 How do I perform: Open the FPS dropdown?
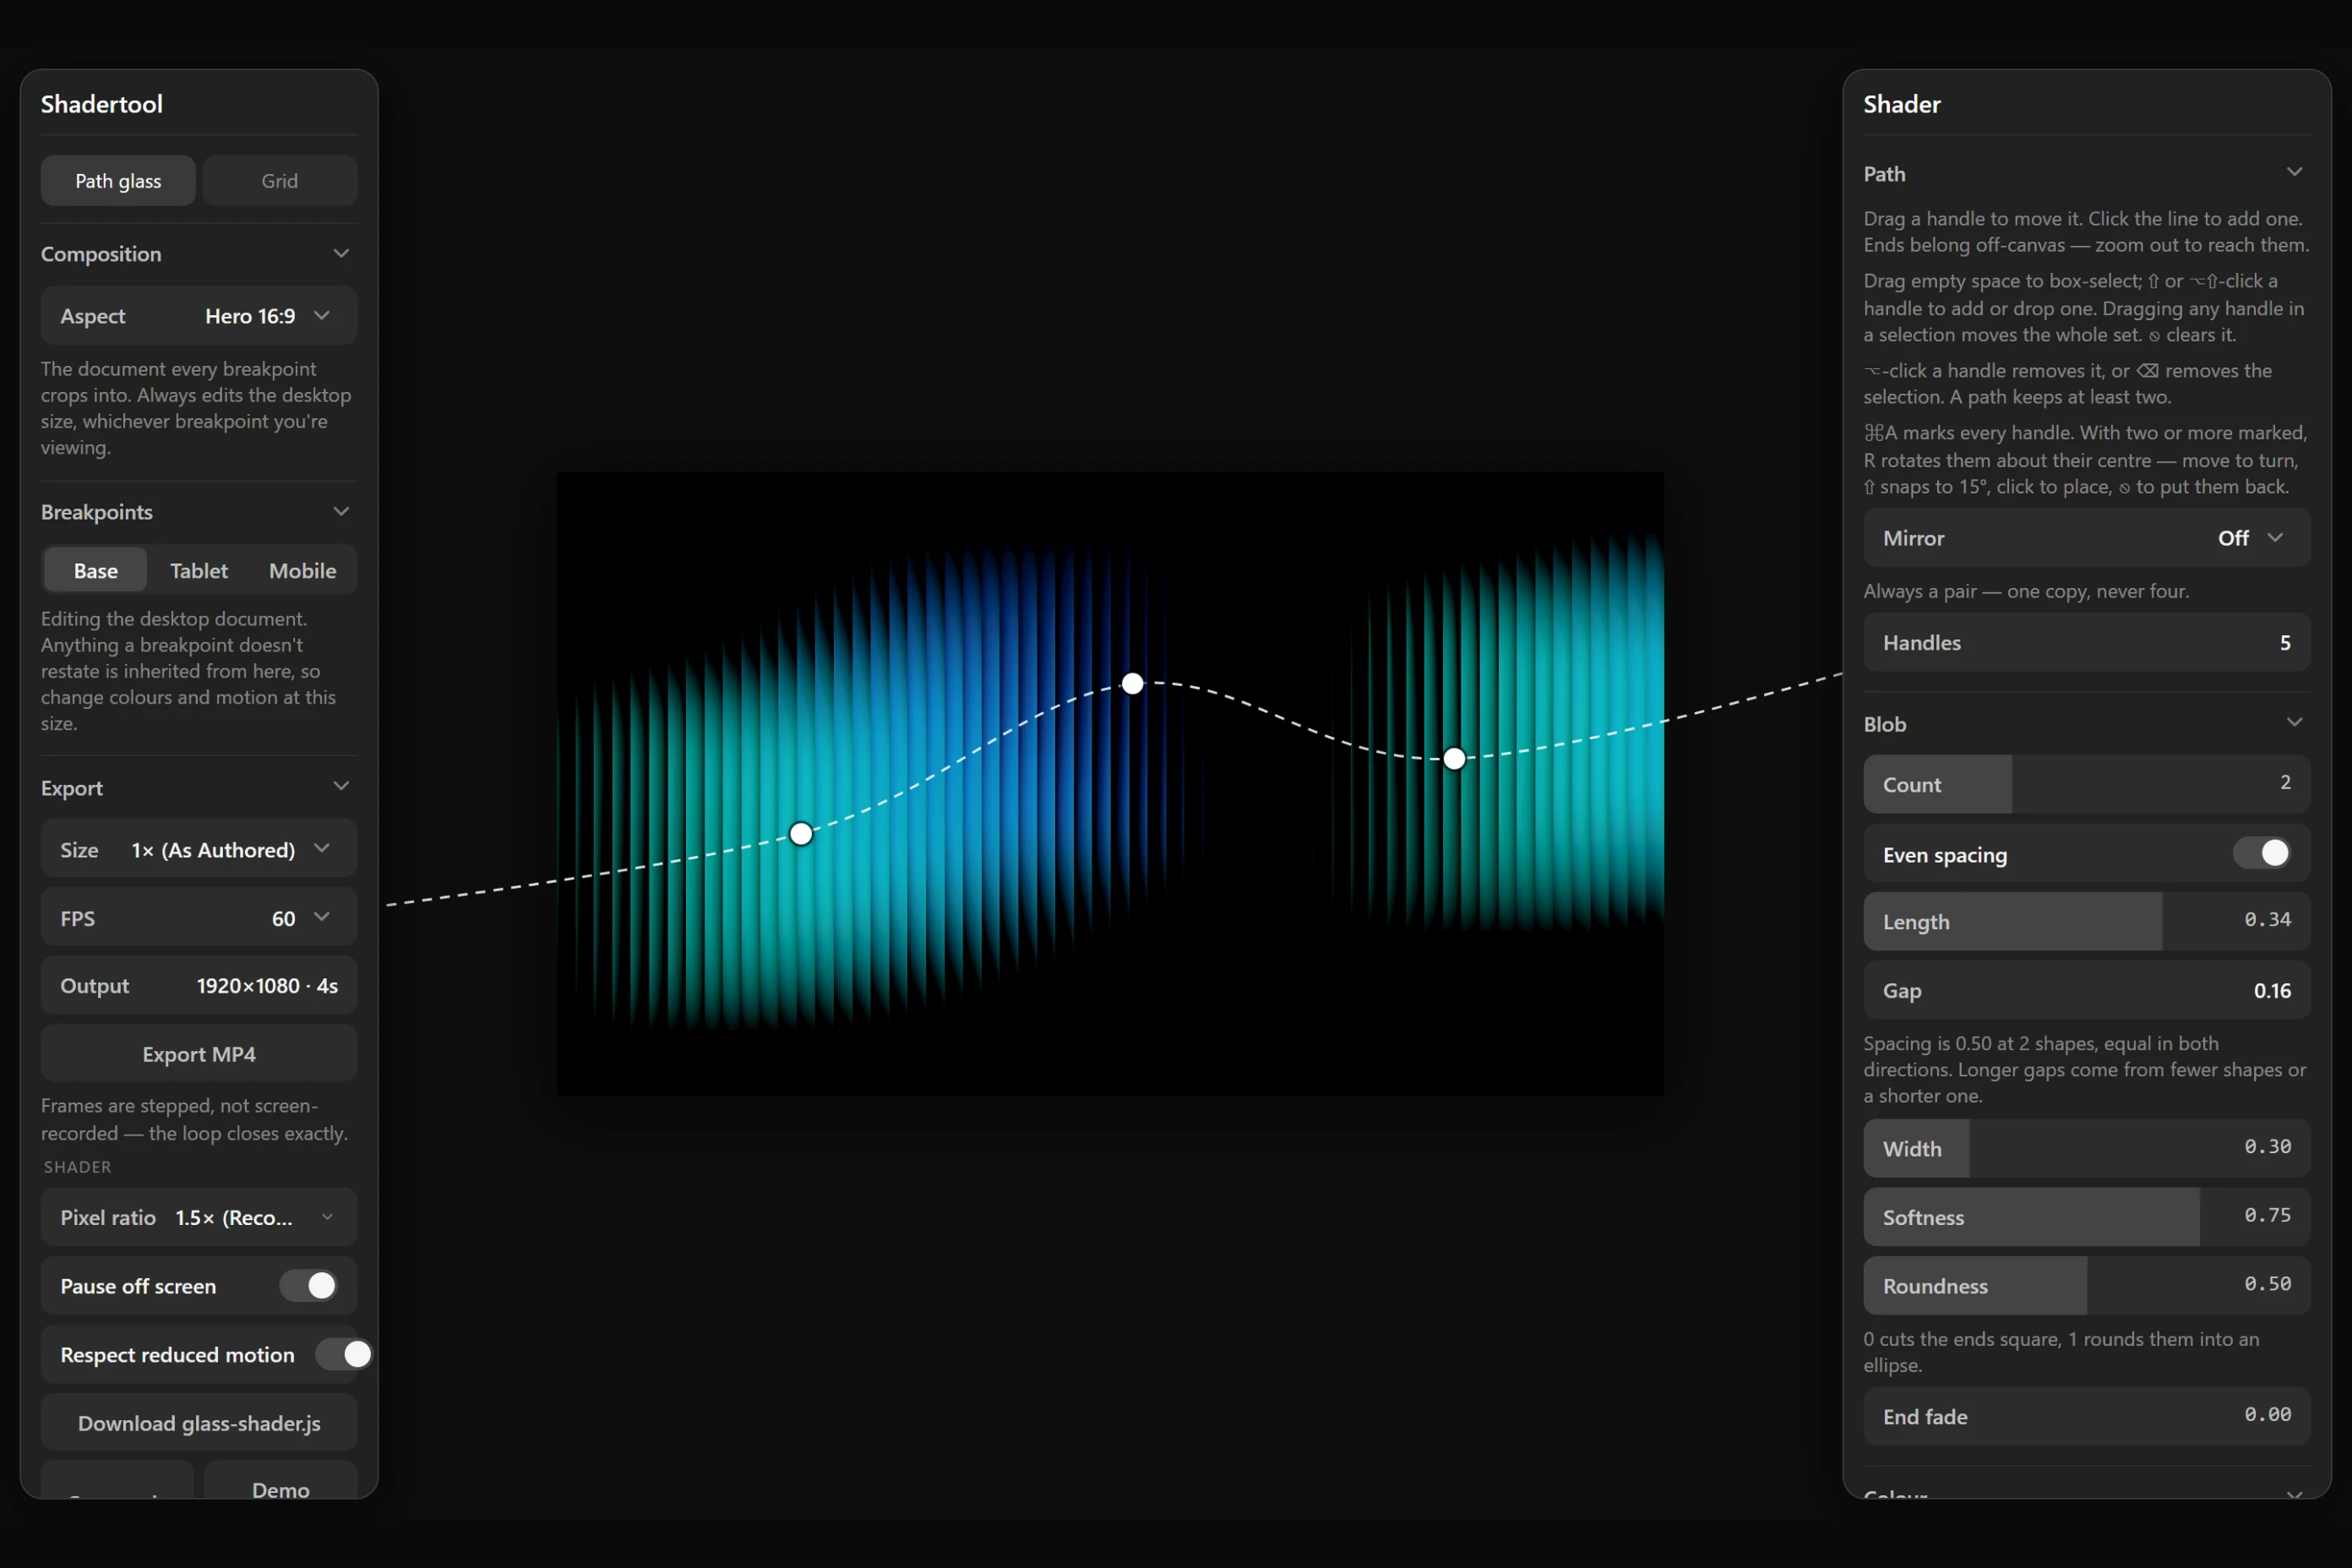click(x=199, y=918)
